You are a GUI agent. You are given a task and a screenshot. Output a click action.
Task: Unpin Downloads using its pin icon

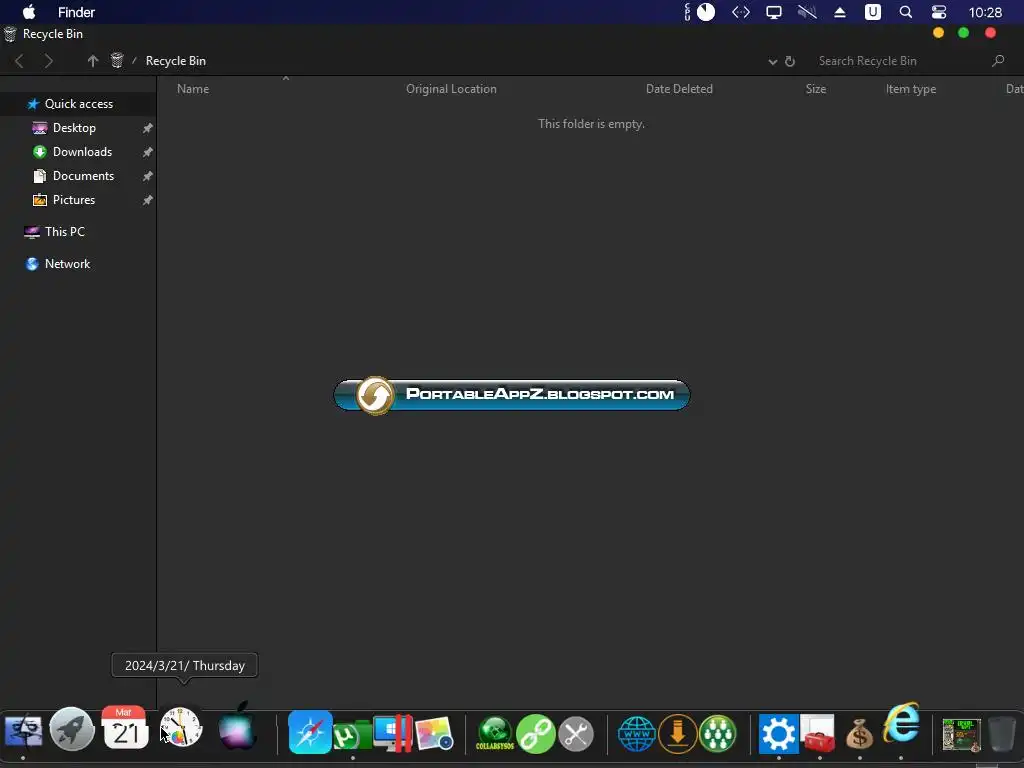point(148,152)
